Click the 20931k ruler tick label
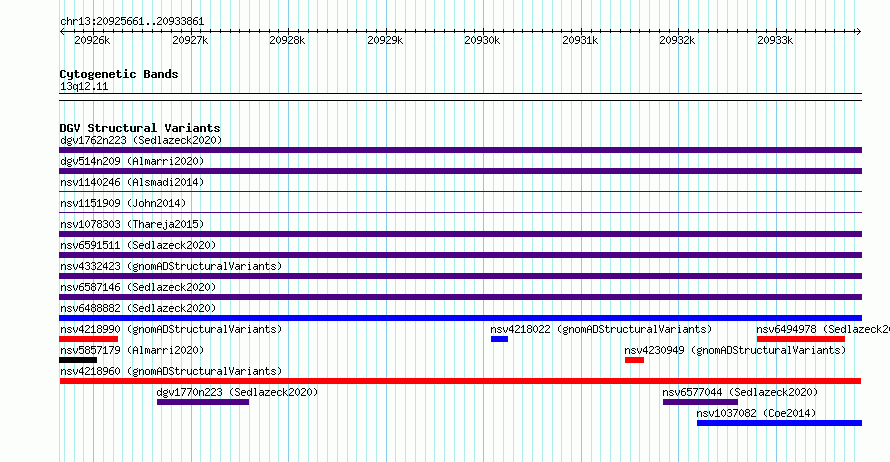Screen dimensions: 890x462 pos(580,40)
